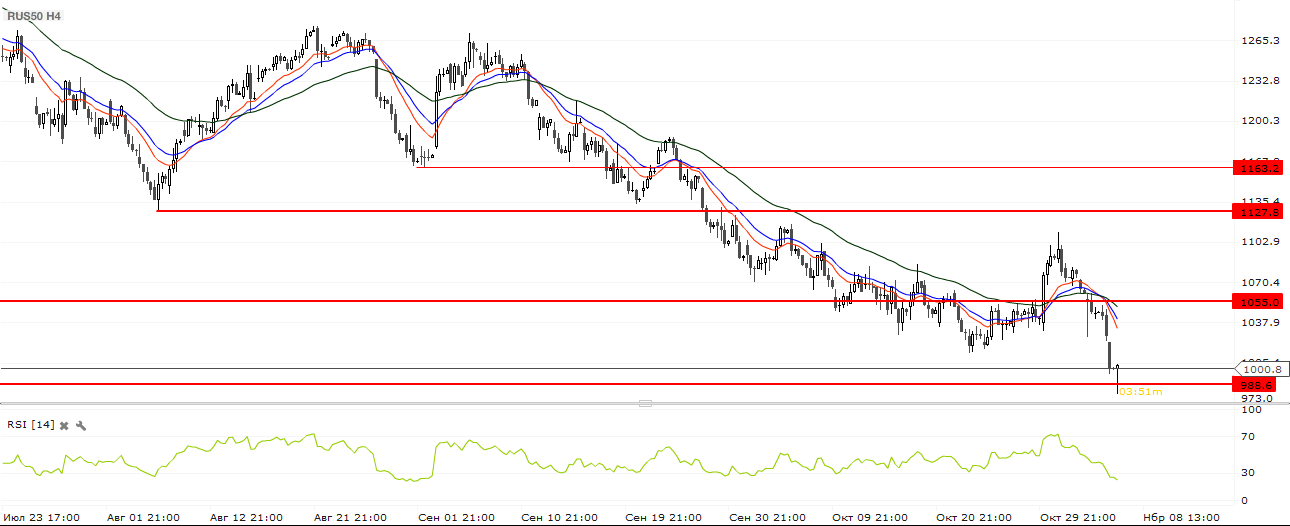This screenshot has width=1290, height=526.
Task: Click the current price tag 1000.8
Action: 1262,368
